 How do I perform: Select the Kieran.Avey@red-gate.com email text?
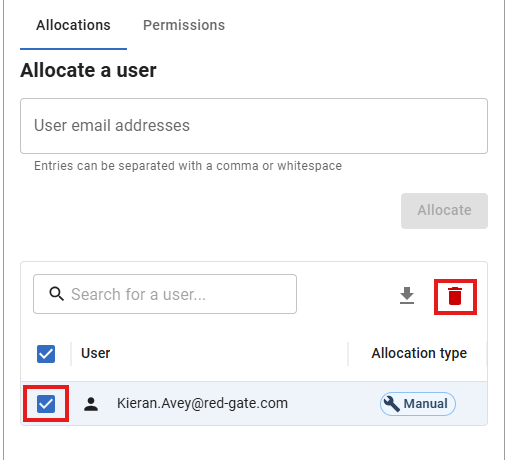pos(202,403)
